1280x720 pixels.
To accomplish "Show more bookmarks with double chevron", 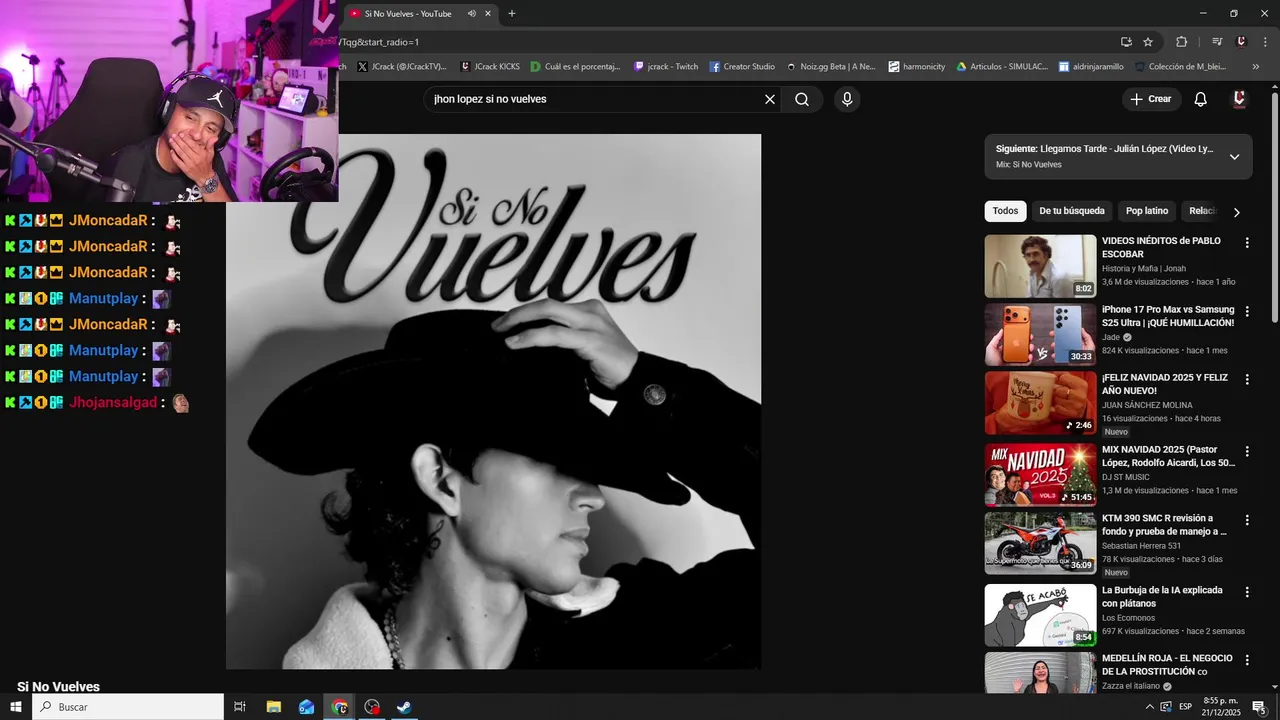I will [x=1257, y=67].
